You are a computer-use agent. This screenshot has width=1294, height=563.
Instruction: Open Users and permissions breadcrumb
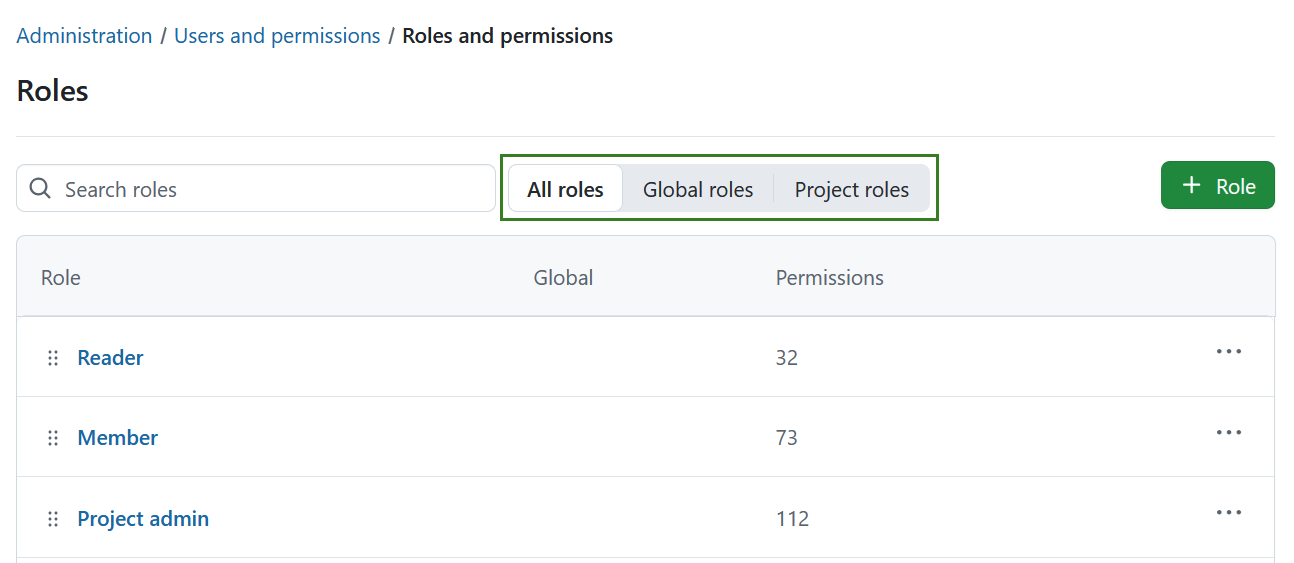(x=277, y=36)
